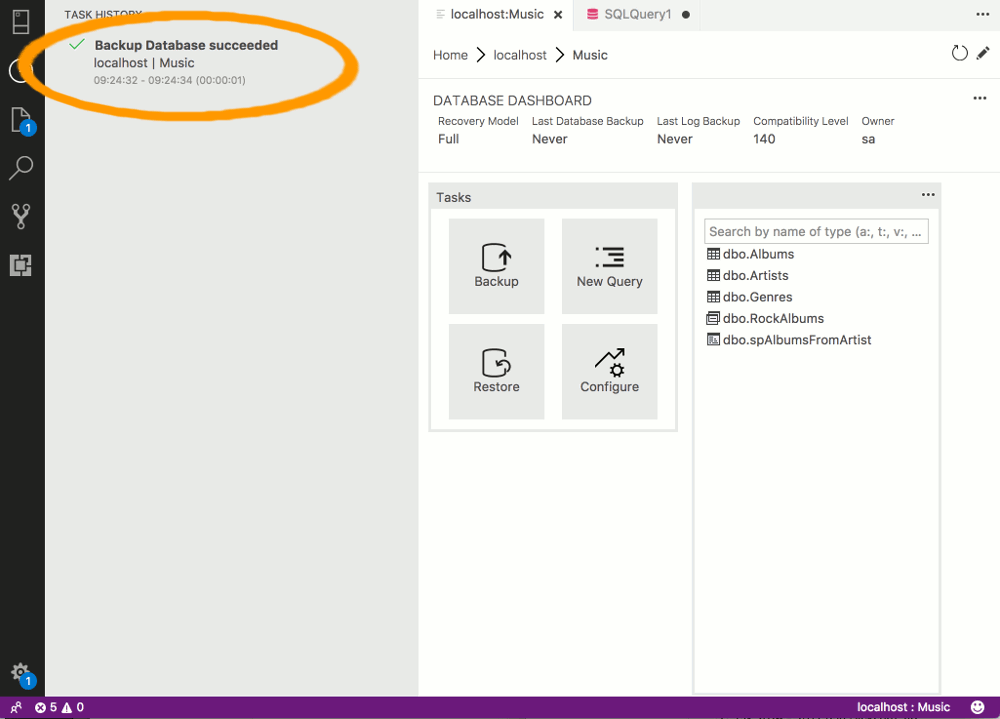Click the status bar icon left of errors count
1000x719 pixels.
[x=16, y=707]
